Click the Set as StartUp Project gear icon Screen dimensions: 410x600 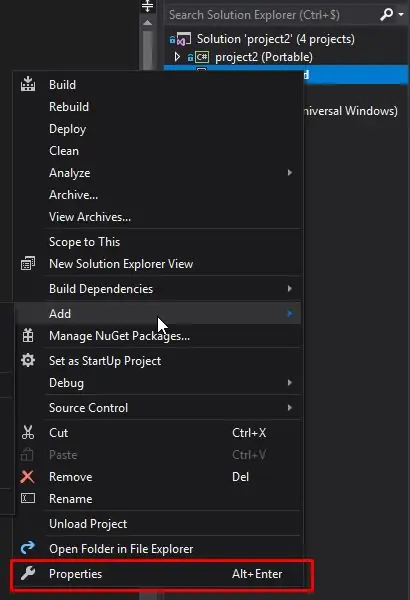(x=28, y=360)
